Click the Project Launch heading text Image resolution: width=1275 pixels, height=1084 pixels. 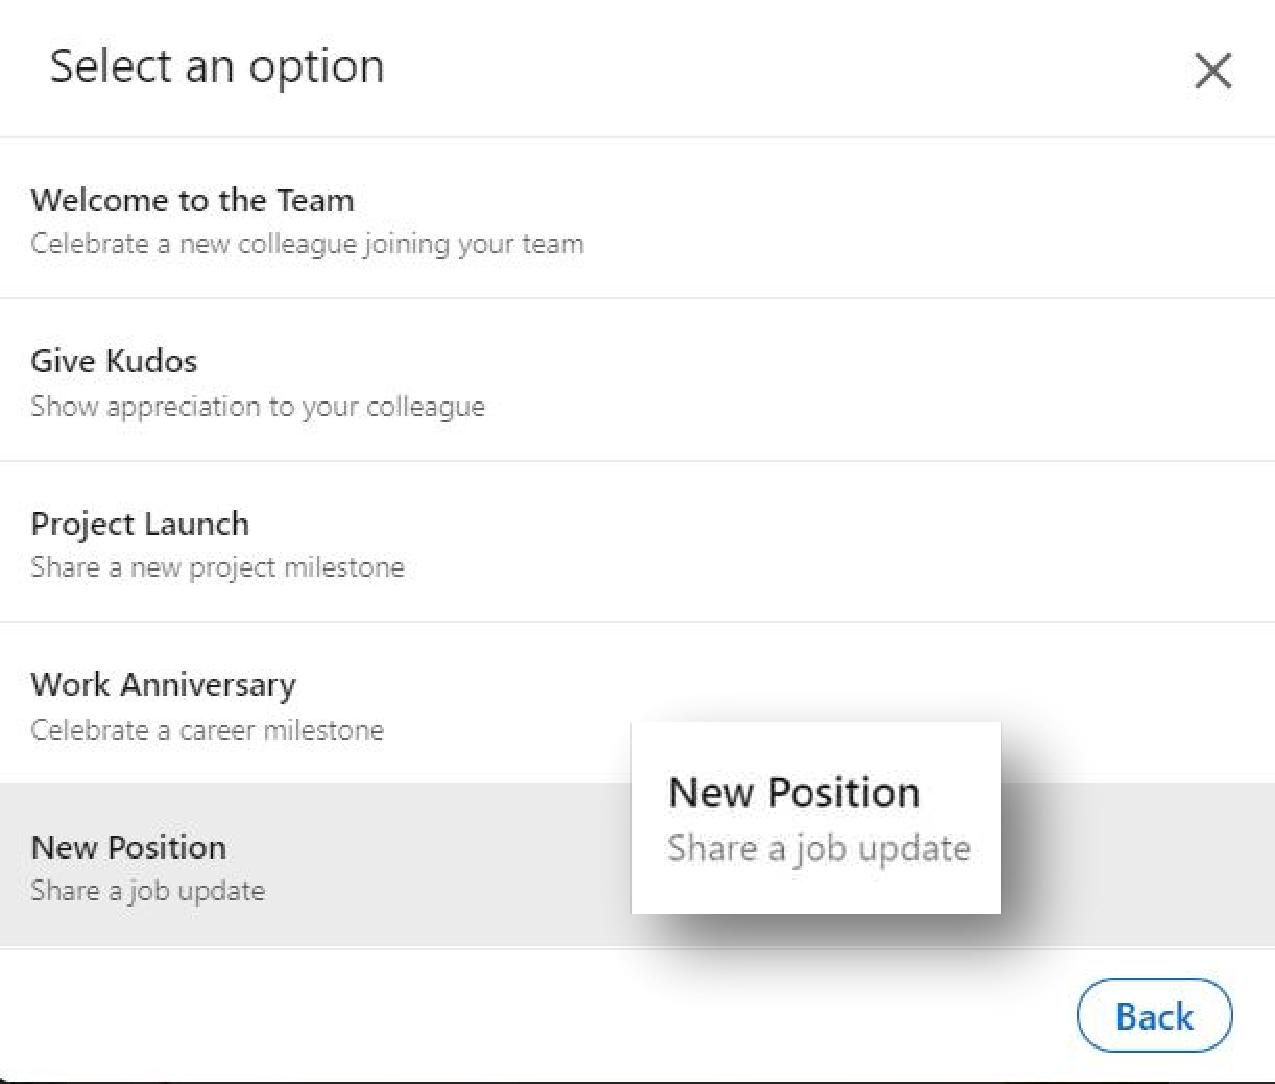tap(139, 523)
